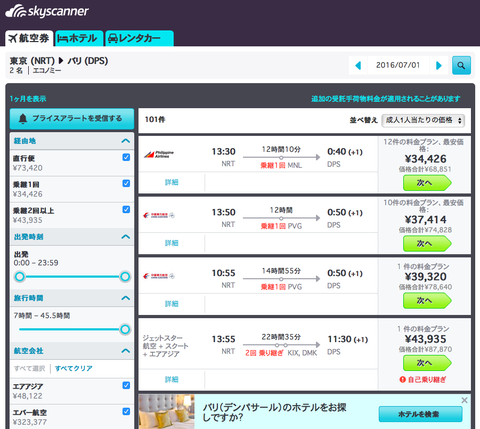Uncheck the エバー航空 airline checkbox
480x429 pixels.
coord(126,411)
